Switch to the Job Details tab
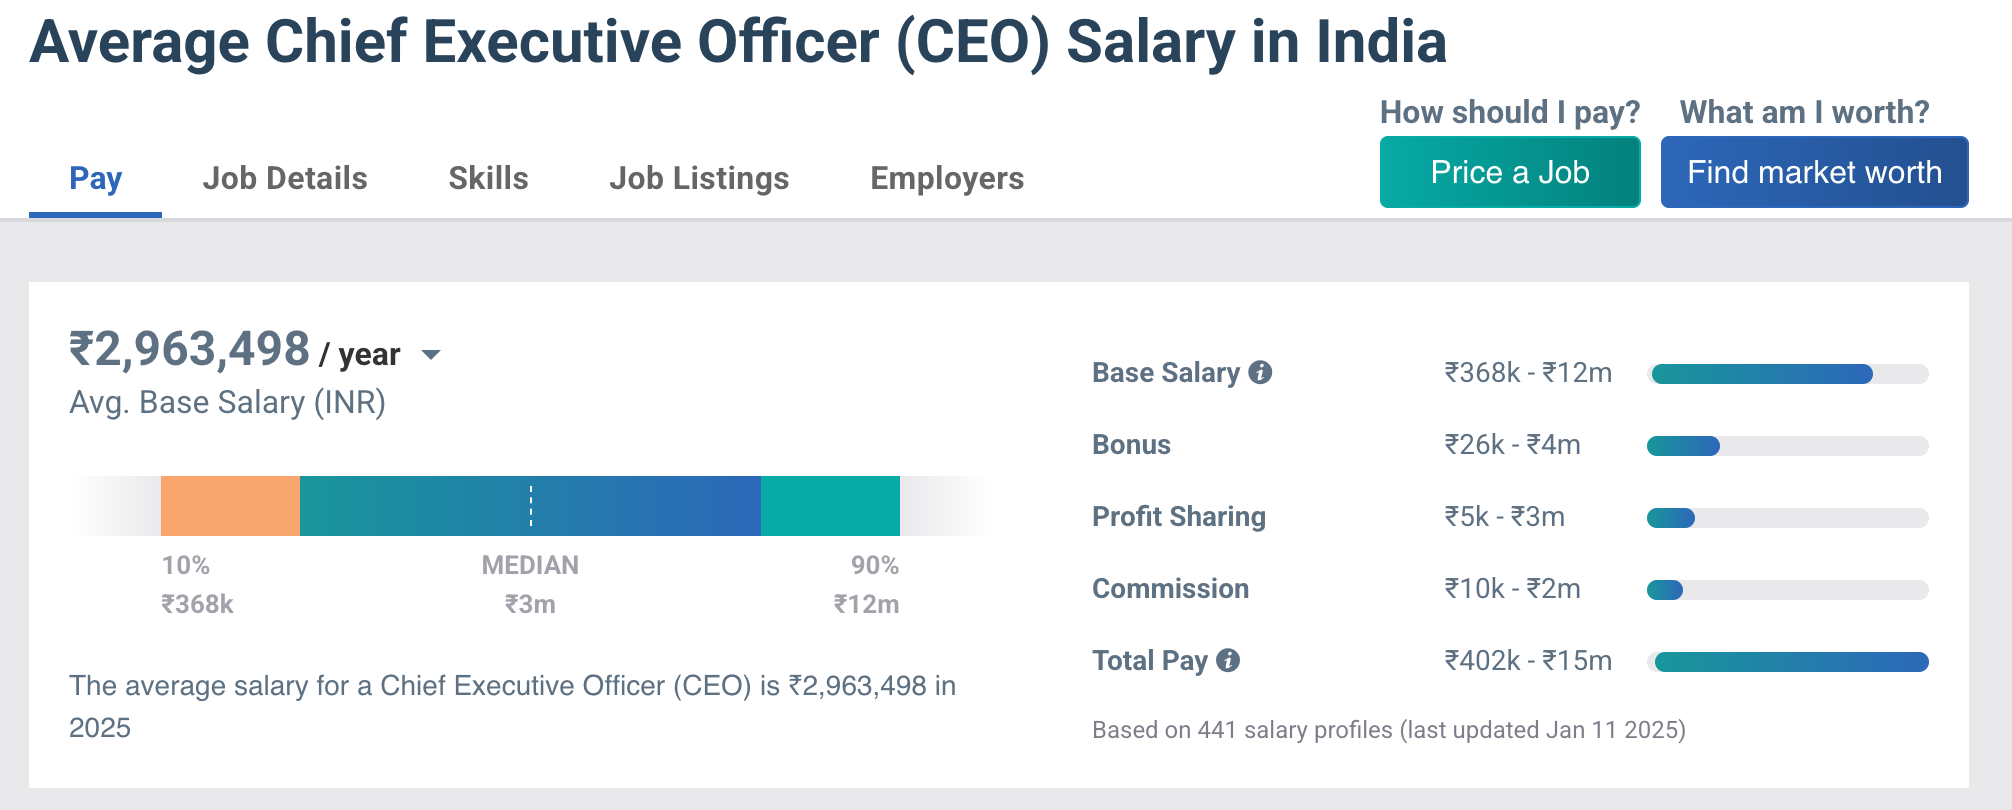 (x=285, y=178)
